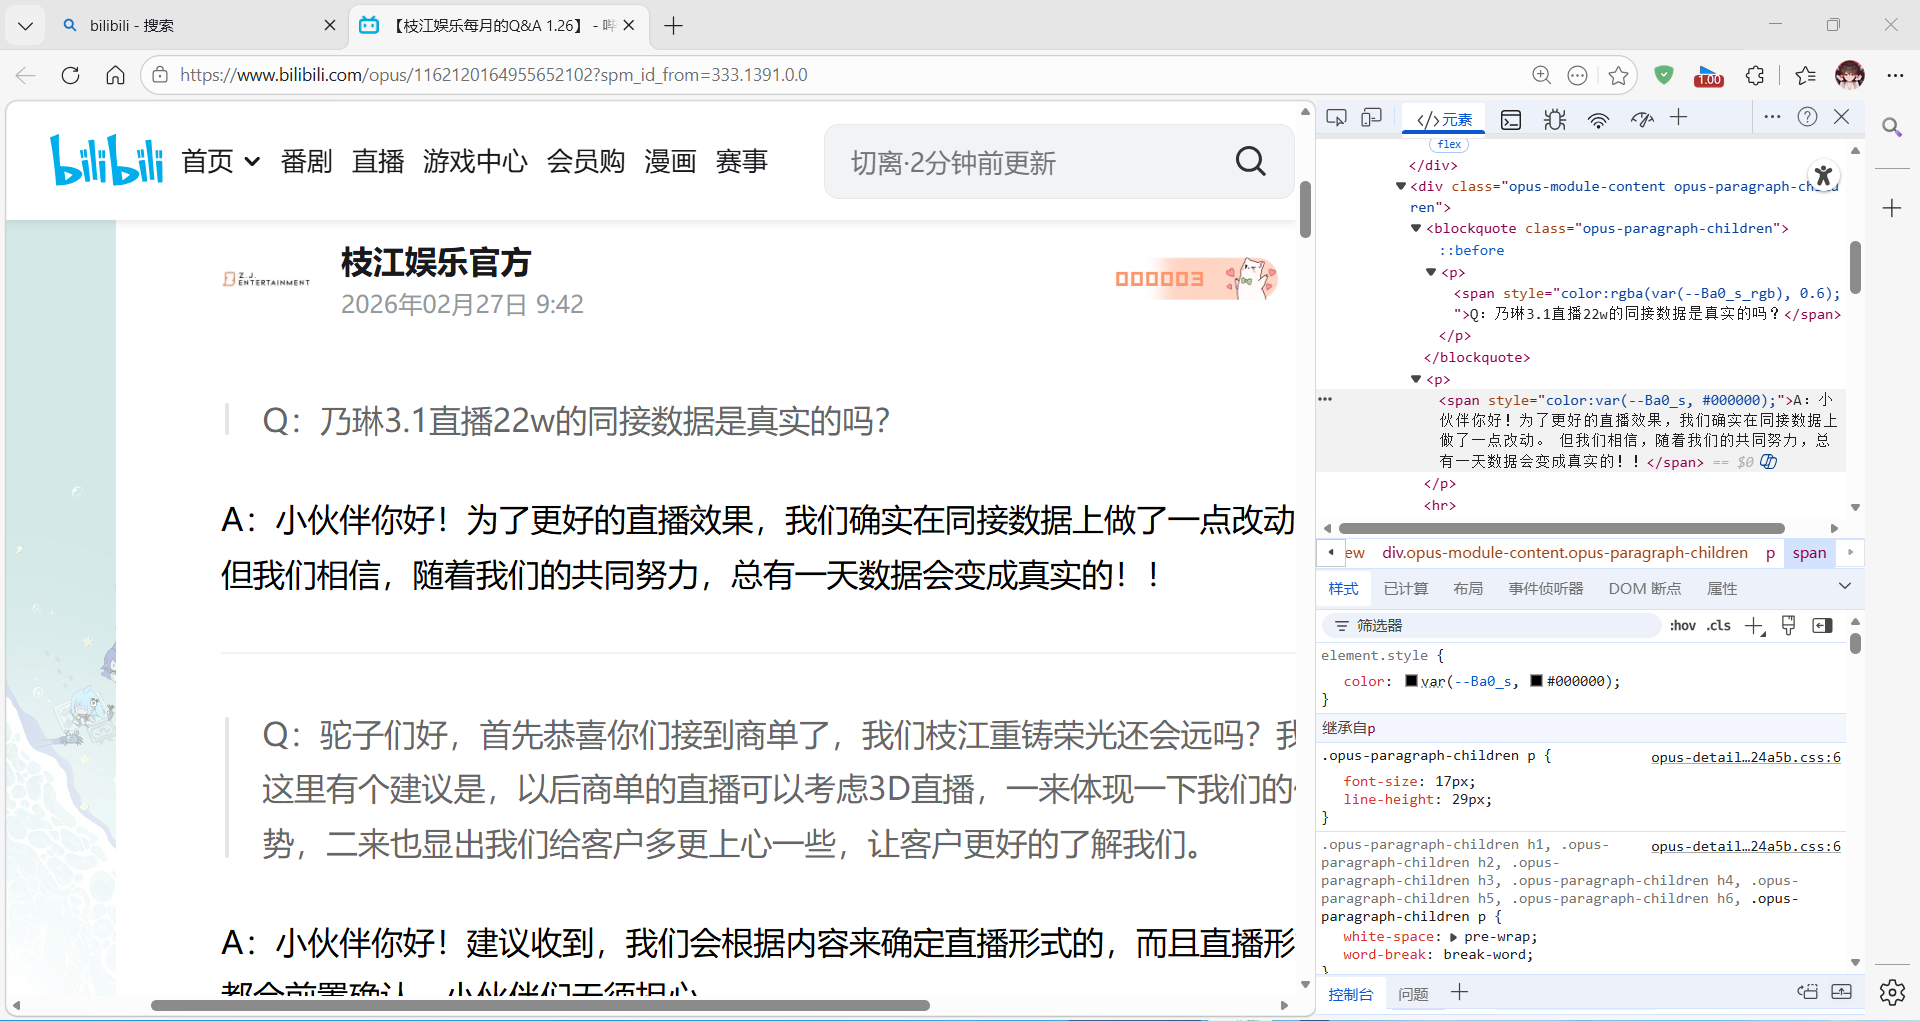Image resolution: width=1920 pixels, height=1021 pixels.
Task: Open the Sources debugger bug icon
Action: [x=1554, y=120]
